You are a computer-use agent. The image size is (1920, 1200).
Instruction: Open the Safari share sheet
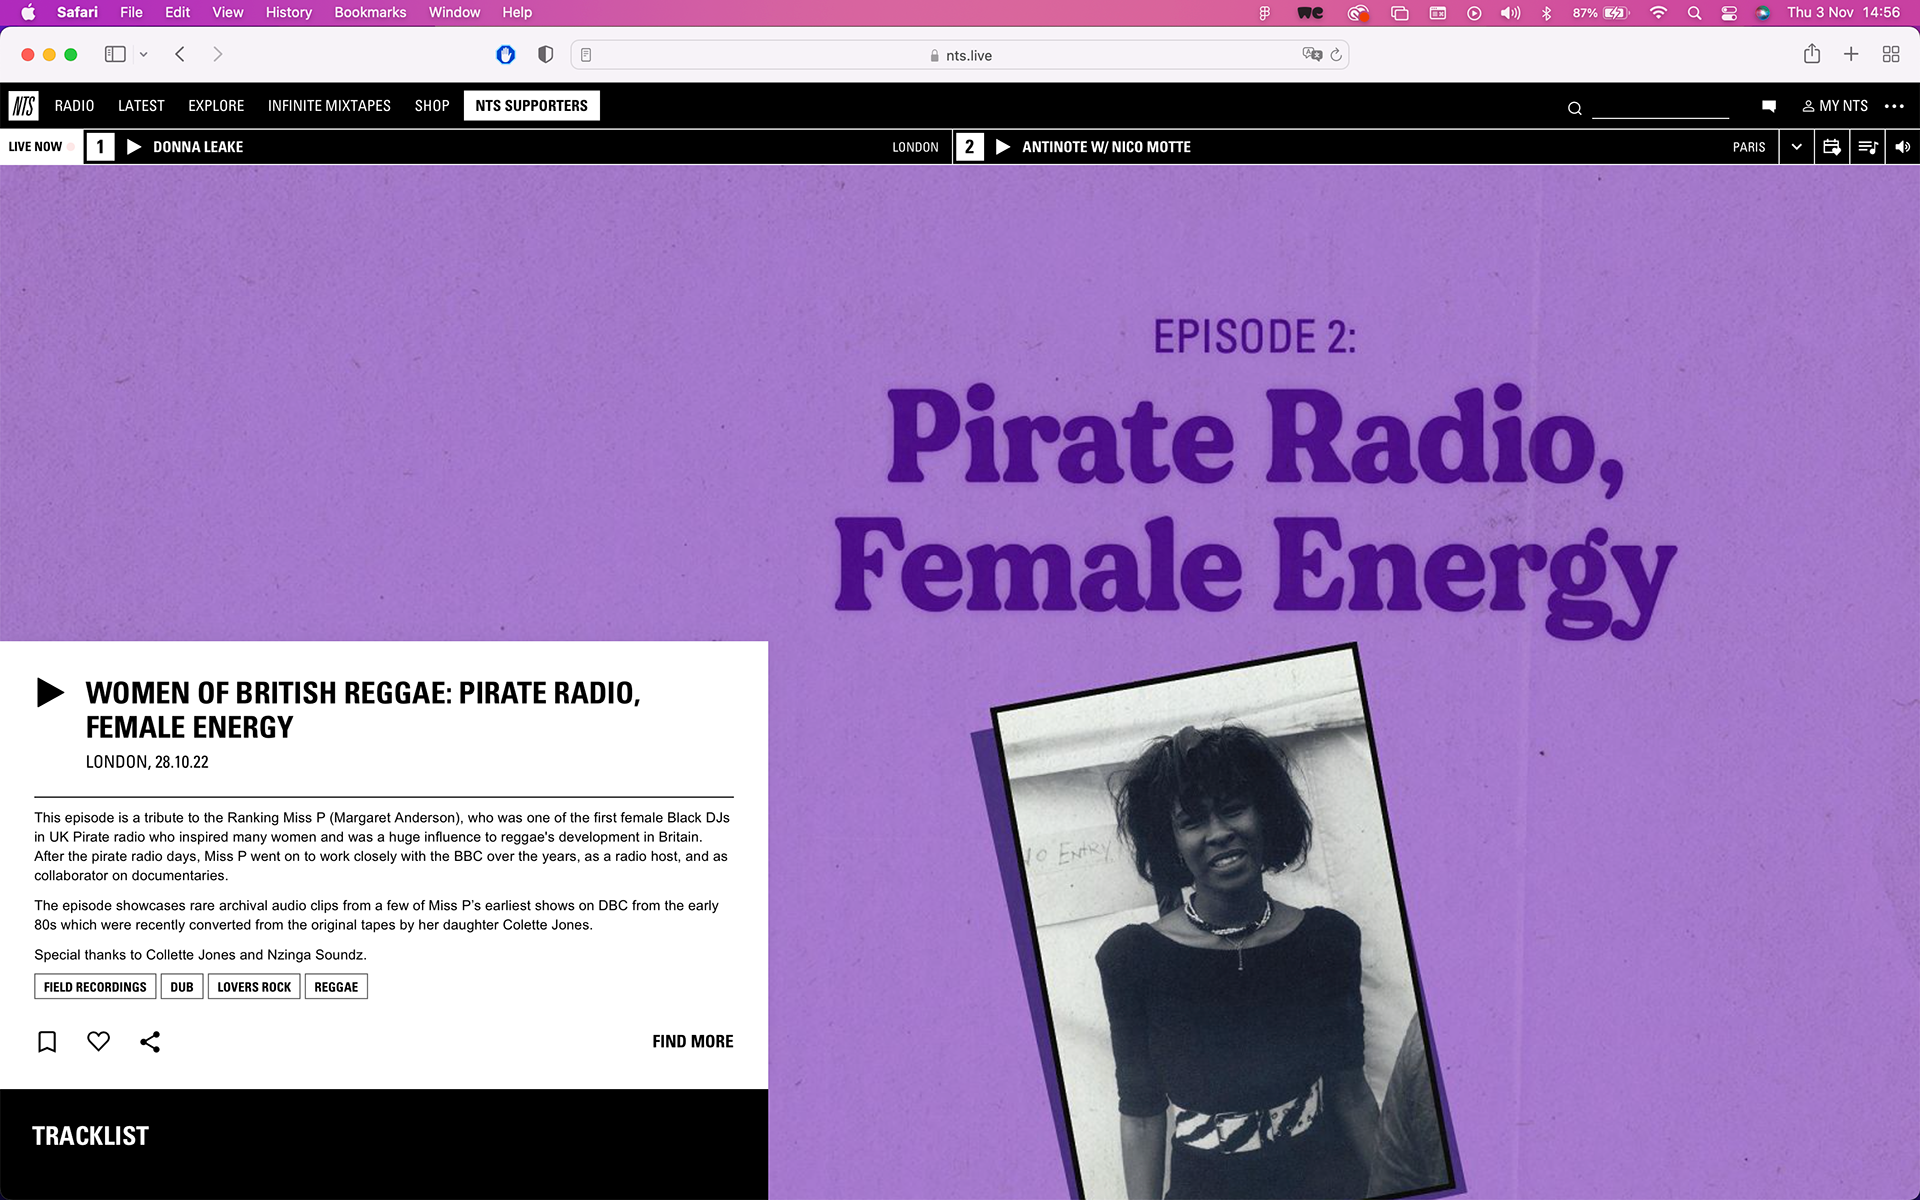click(1812, 54)
